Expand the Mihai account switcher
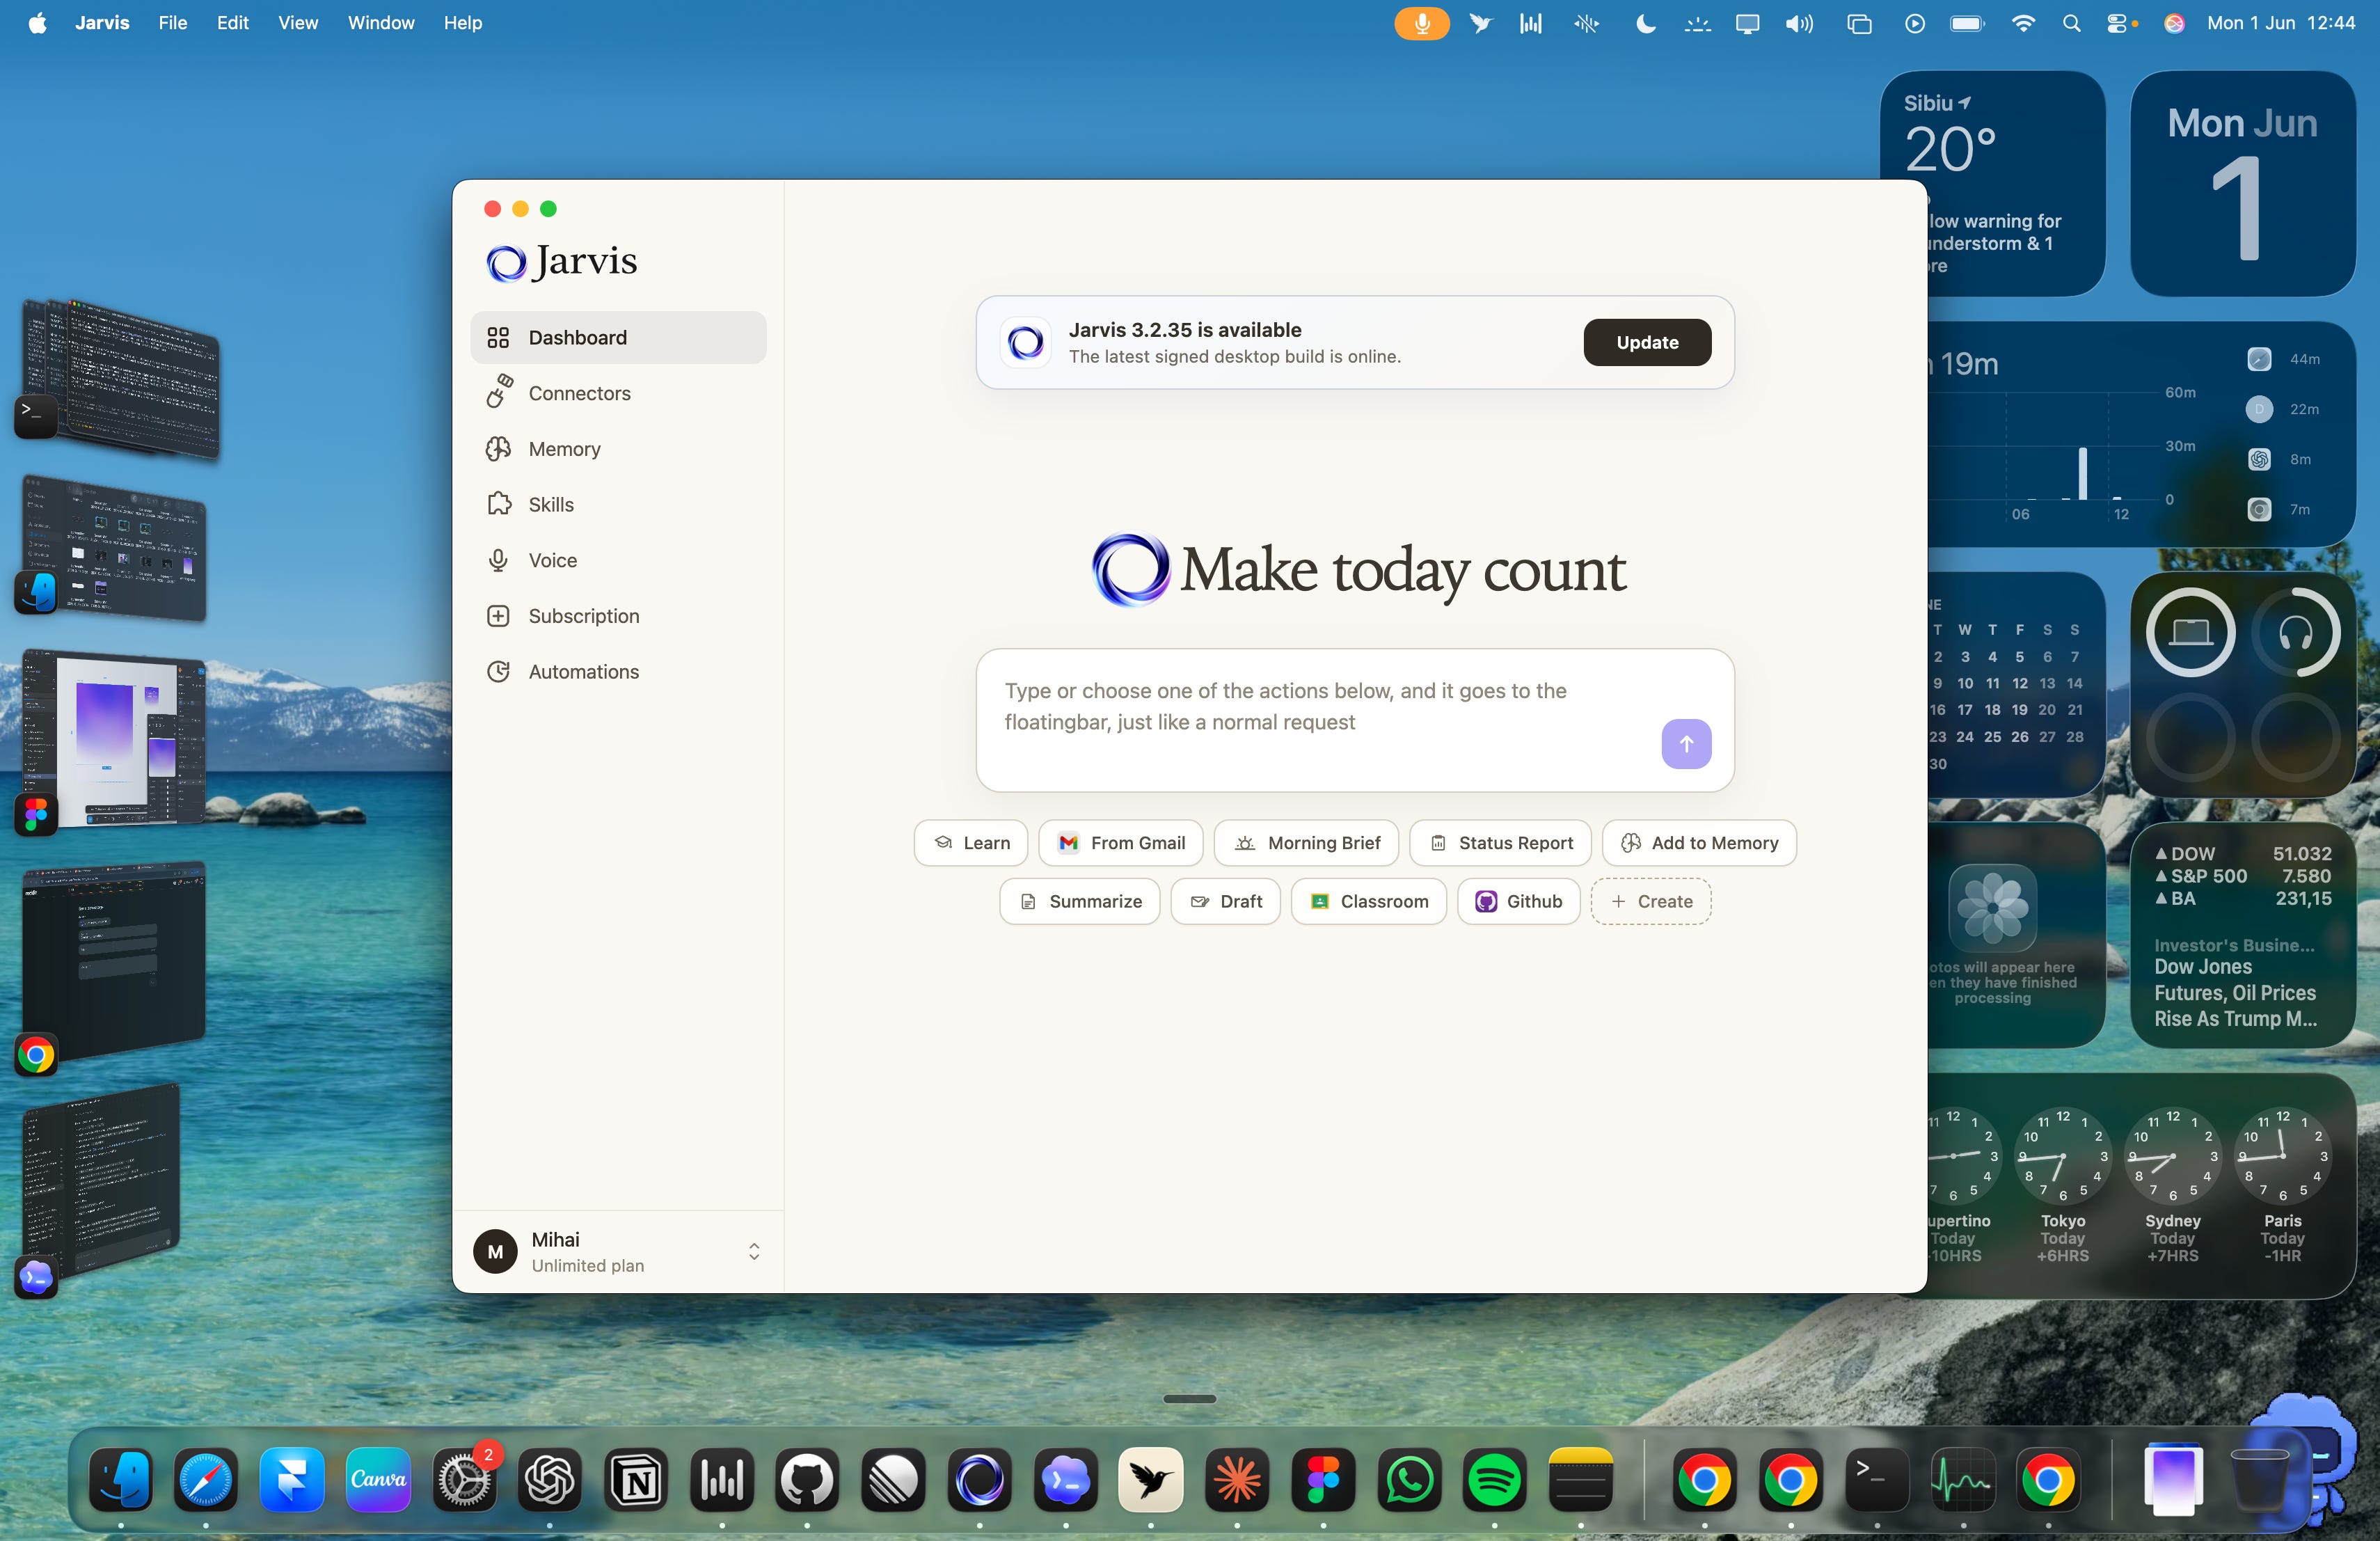Image resolution: width=2380 pixels, height=1541 pixels. pyautogui.click(x=618, y=1252)
